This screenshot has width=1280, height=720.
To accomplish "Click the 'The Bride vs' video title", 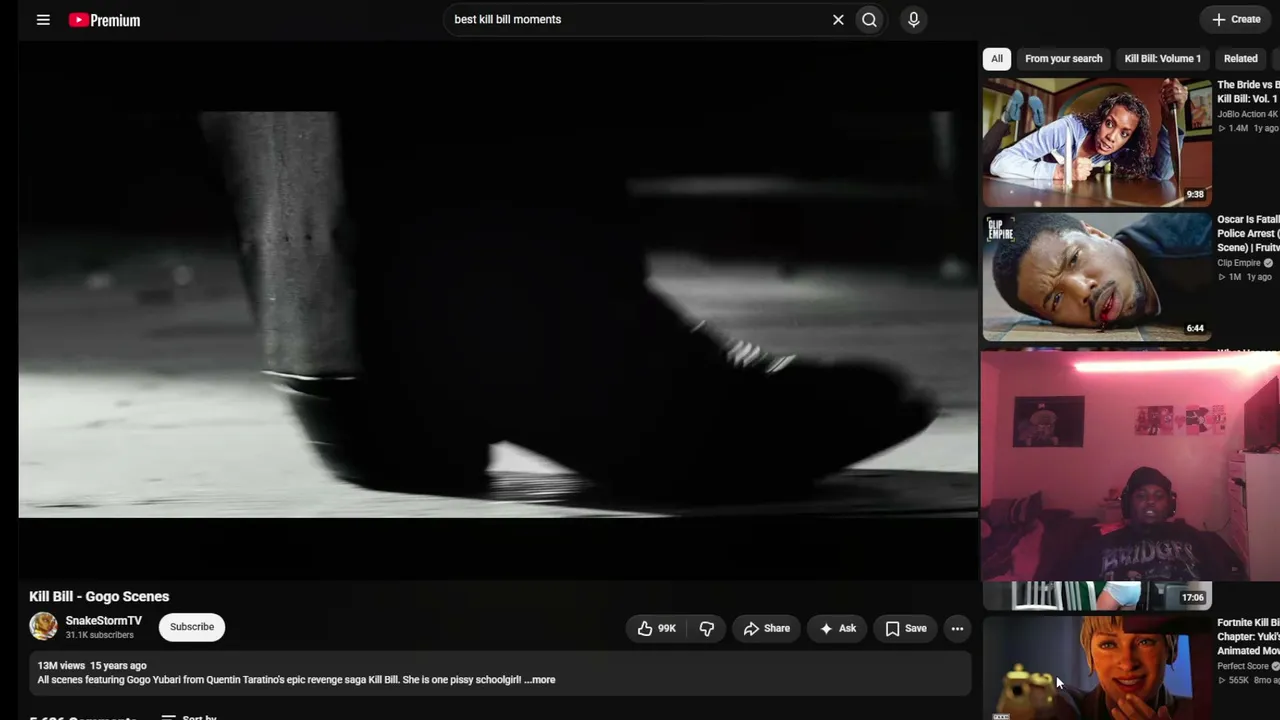I will [x=1248, y=92].
